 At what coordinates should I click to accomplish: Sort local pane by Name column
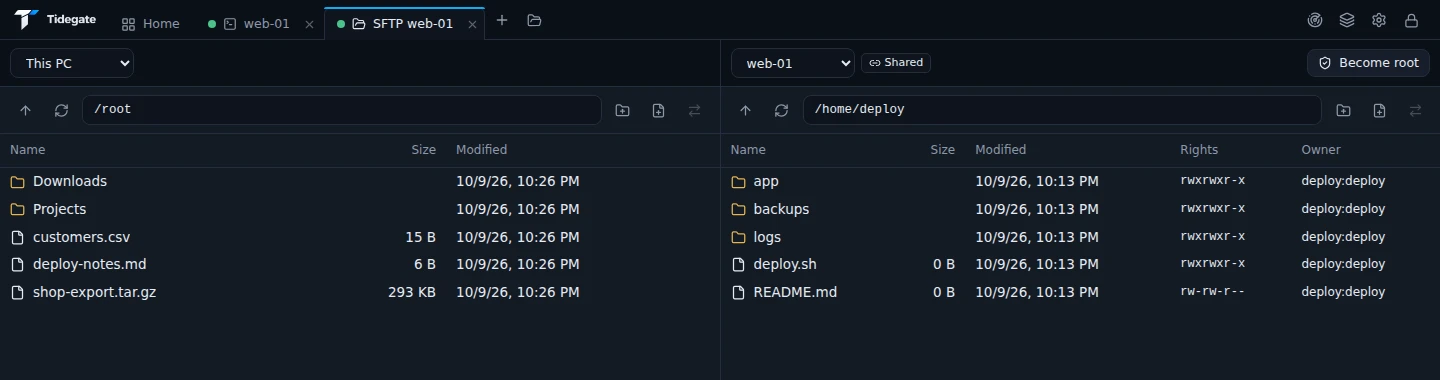coord(28,150)
